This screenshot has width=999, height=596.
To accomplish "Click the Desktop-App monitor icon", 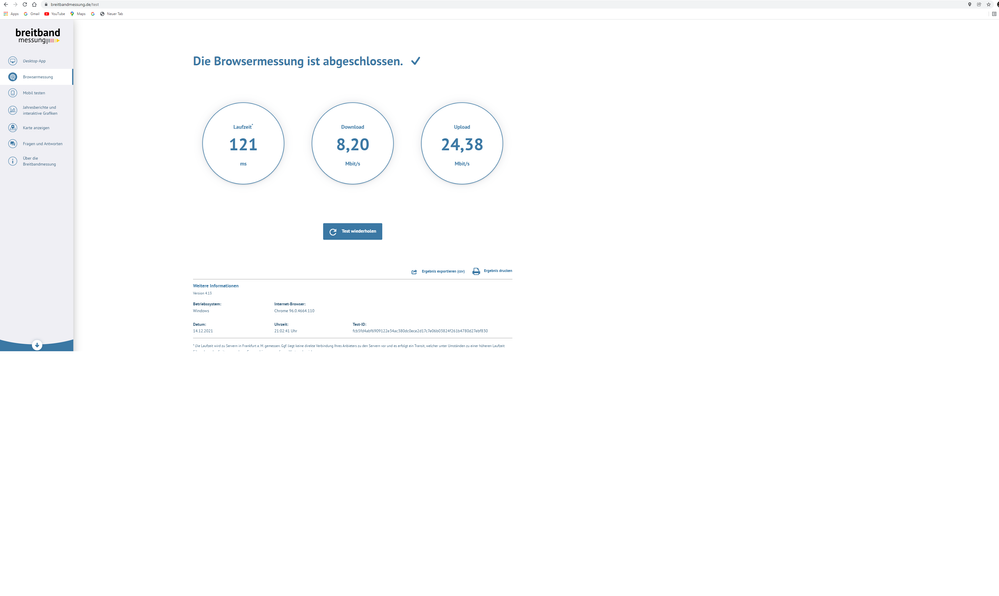I will click(13, 61).
